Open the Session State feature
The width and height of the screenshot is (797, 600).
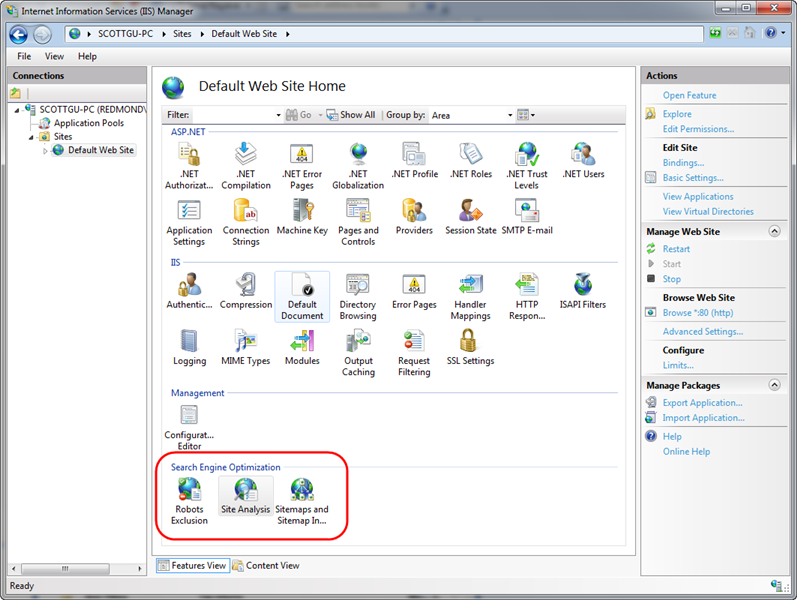[x=471, y=217]
